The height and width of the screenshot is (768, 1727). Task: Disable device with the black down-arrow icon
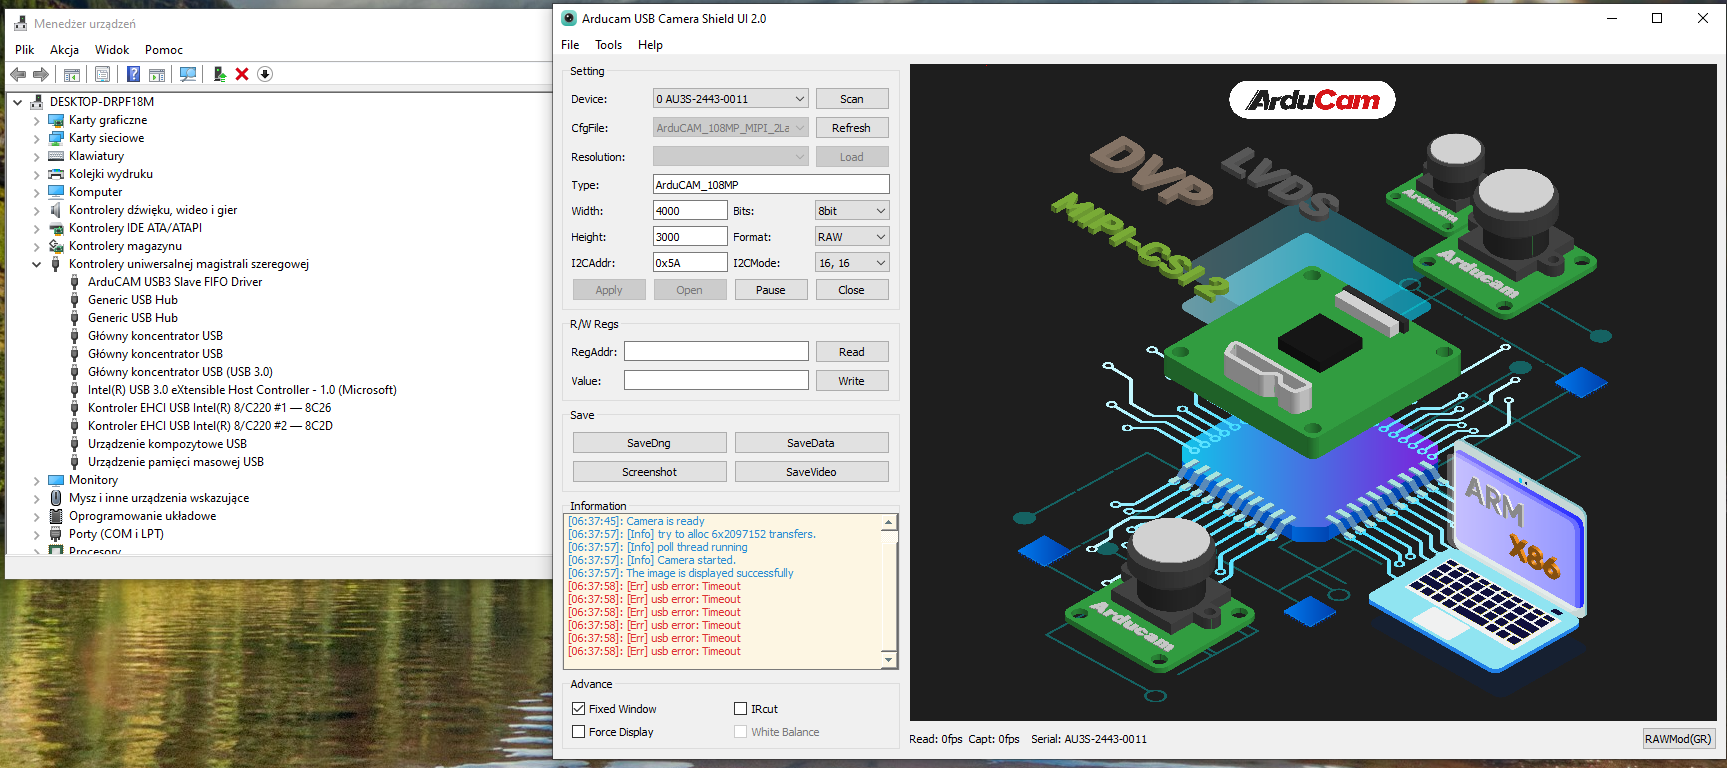pyautogui.click(x=265, y=74)
